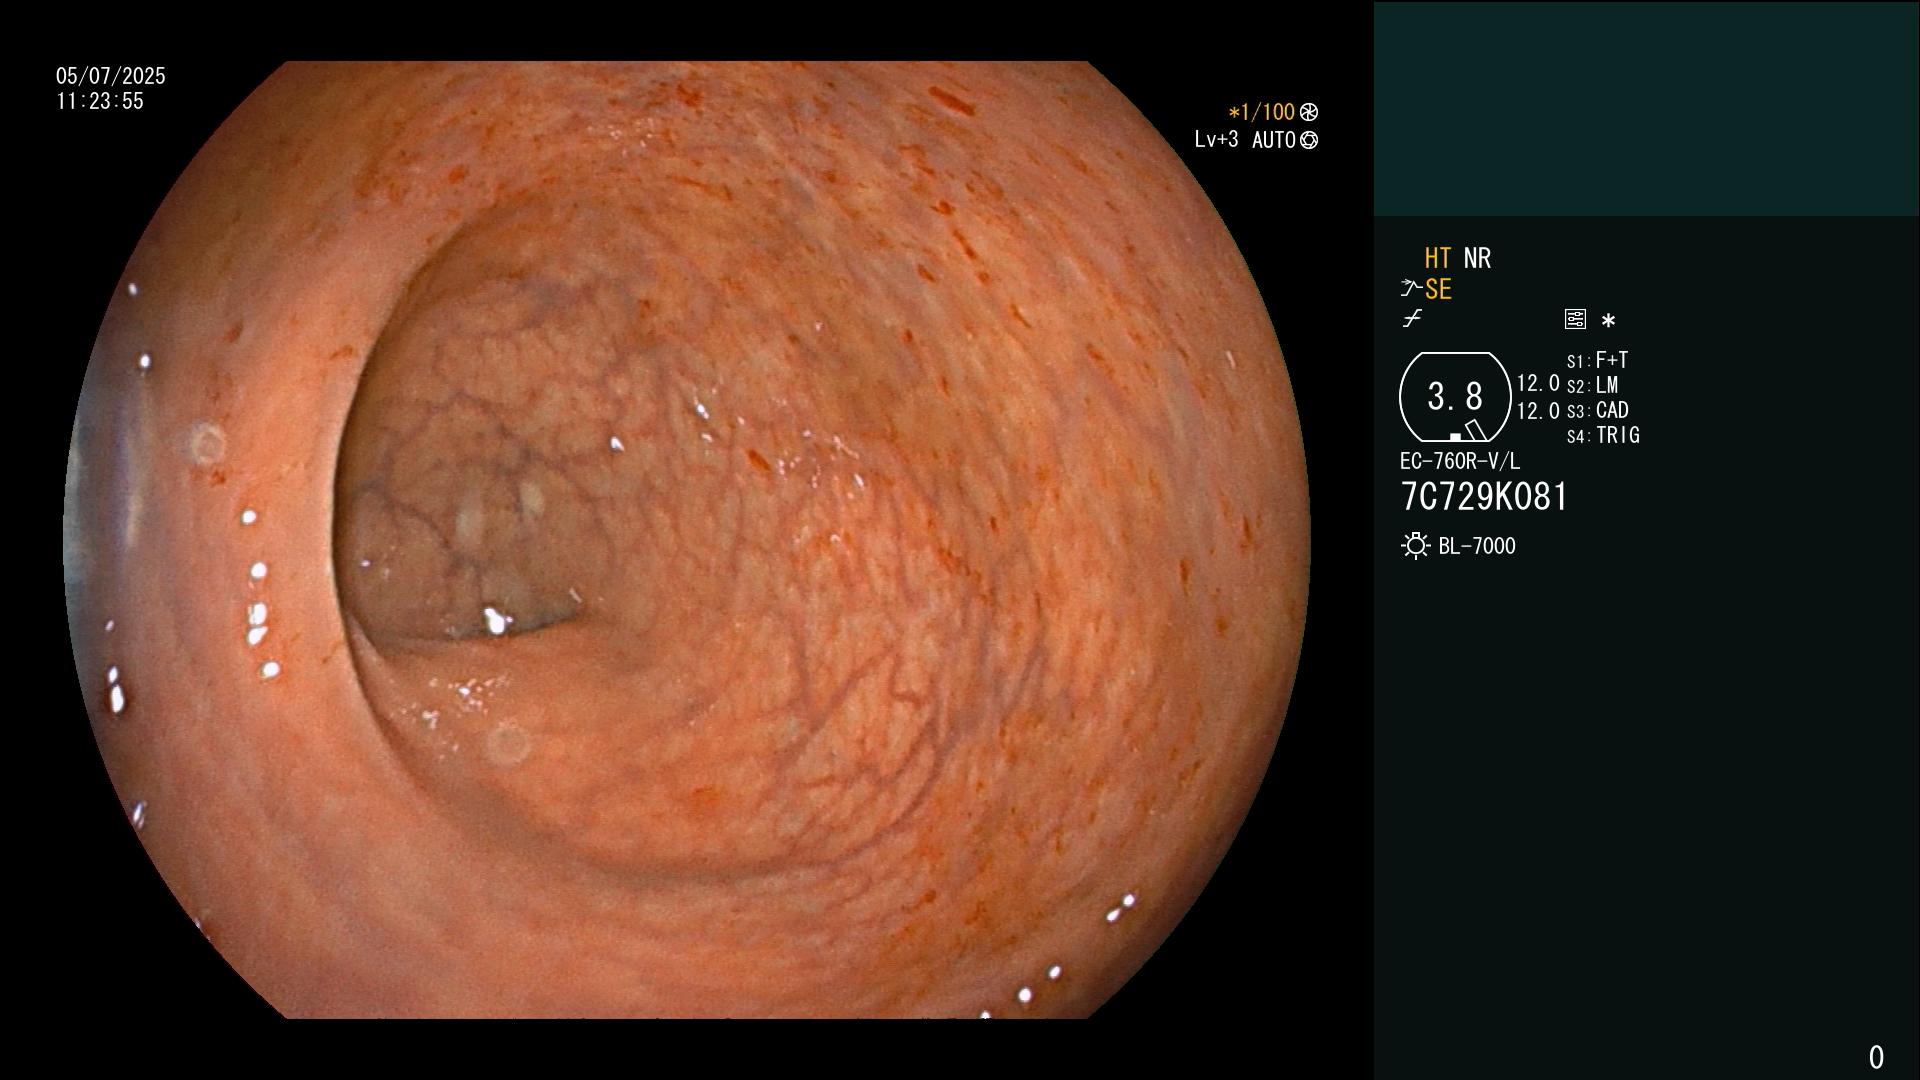Click the endoscopic live image view
Image resolution: width=1920 pixels, height=1080 pixels.
pyautogui.click(x=687, y=540)
